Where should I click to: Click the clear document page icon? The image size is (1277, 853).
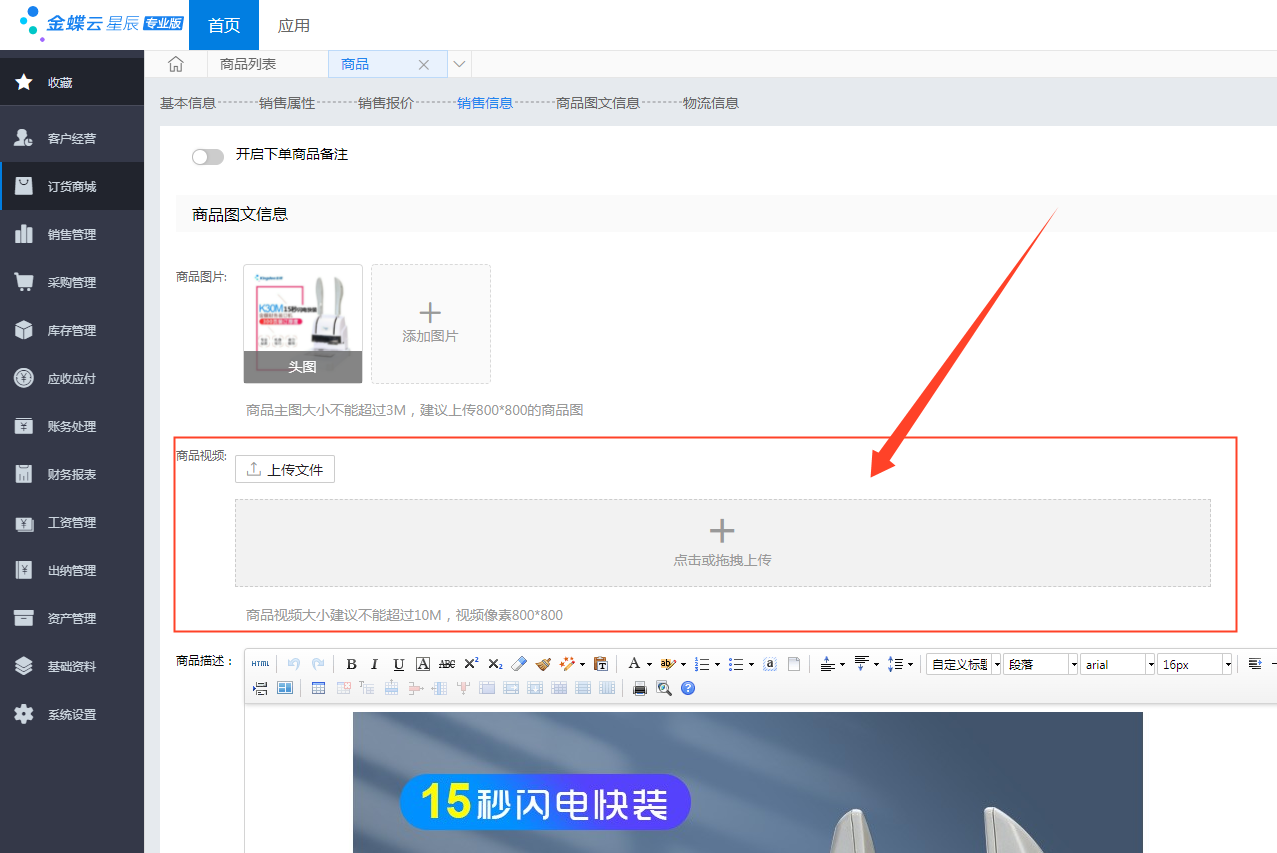coord(794,664)
